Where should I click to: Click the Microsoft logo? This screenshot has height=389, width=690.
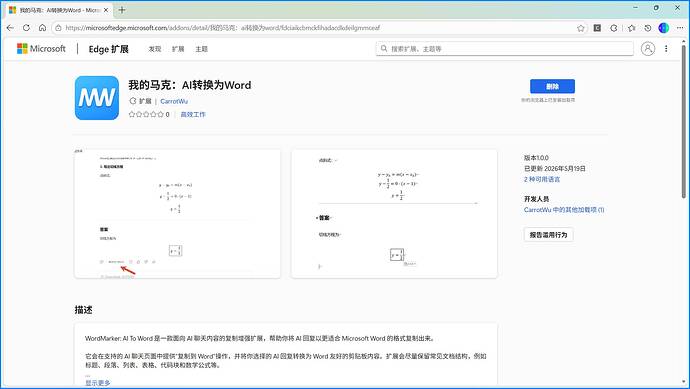point(41,48)
